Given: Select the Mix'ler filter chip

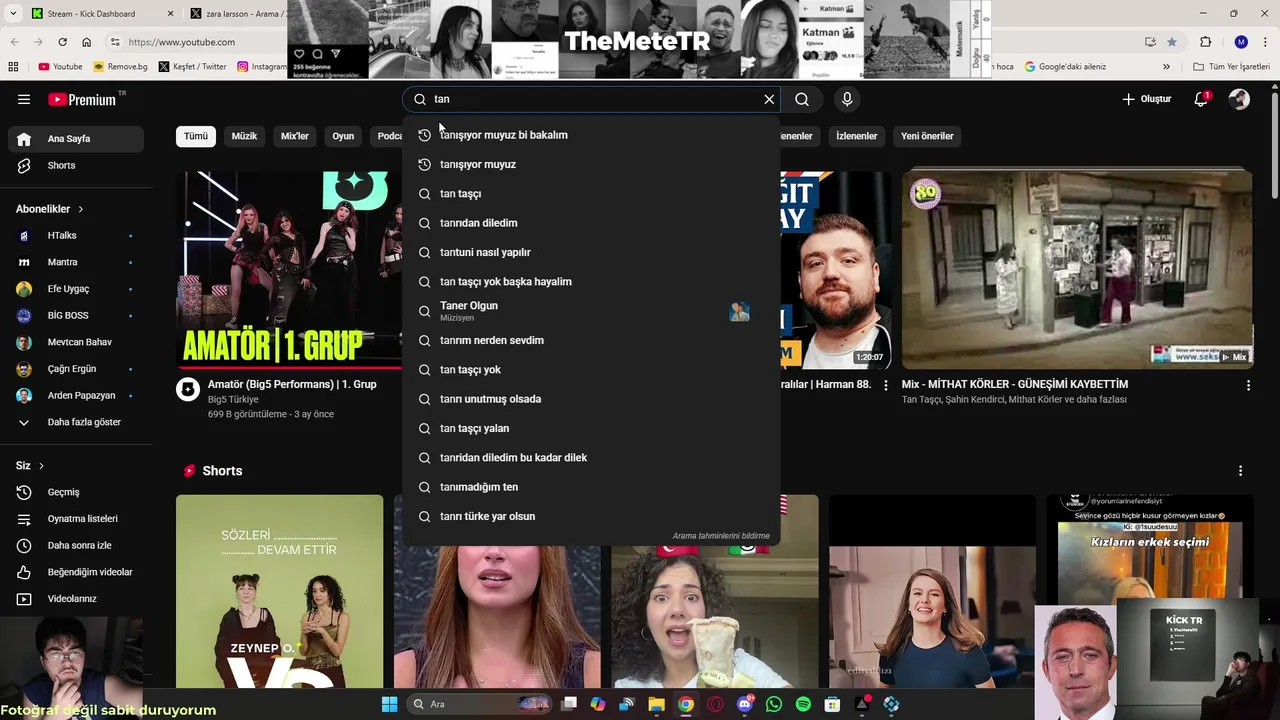Looking at the screenshot, I should 295,136.
